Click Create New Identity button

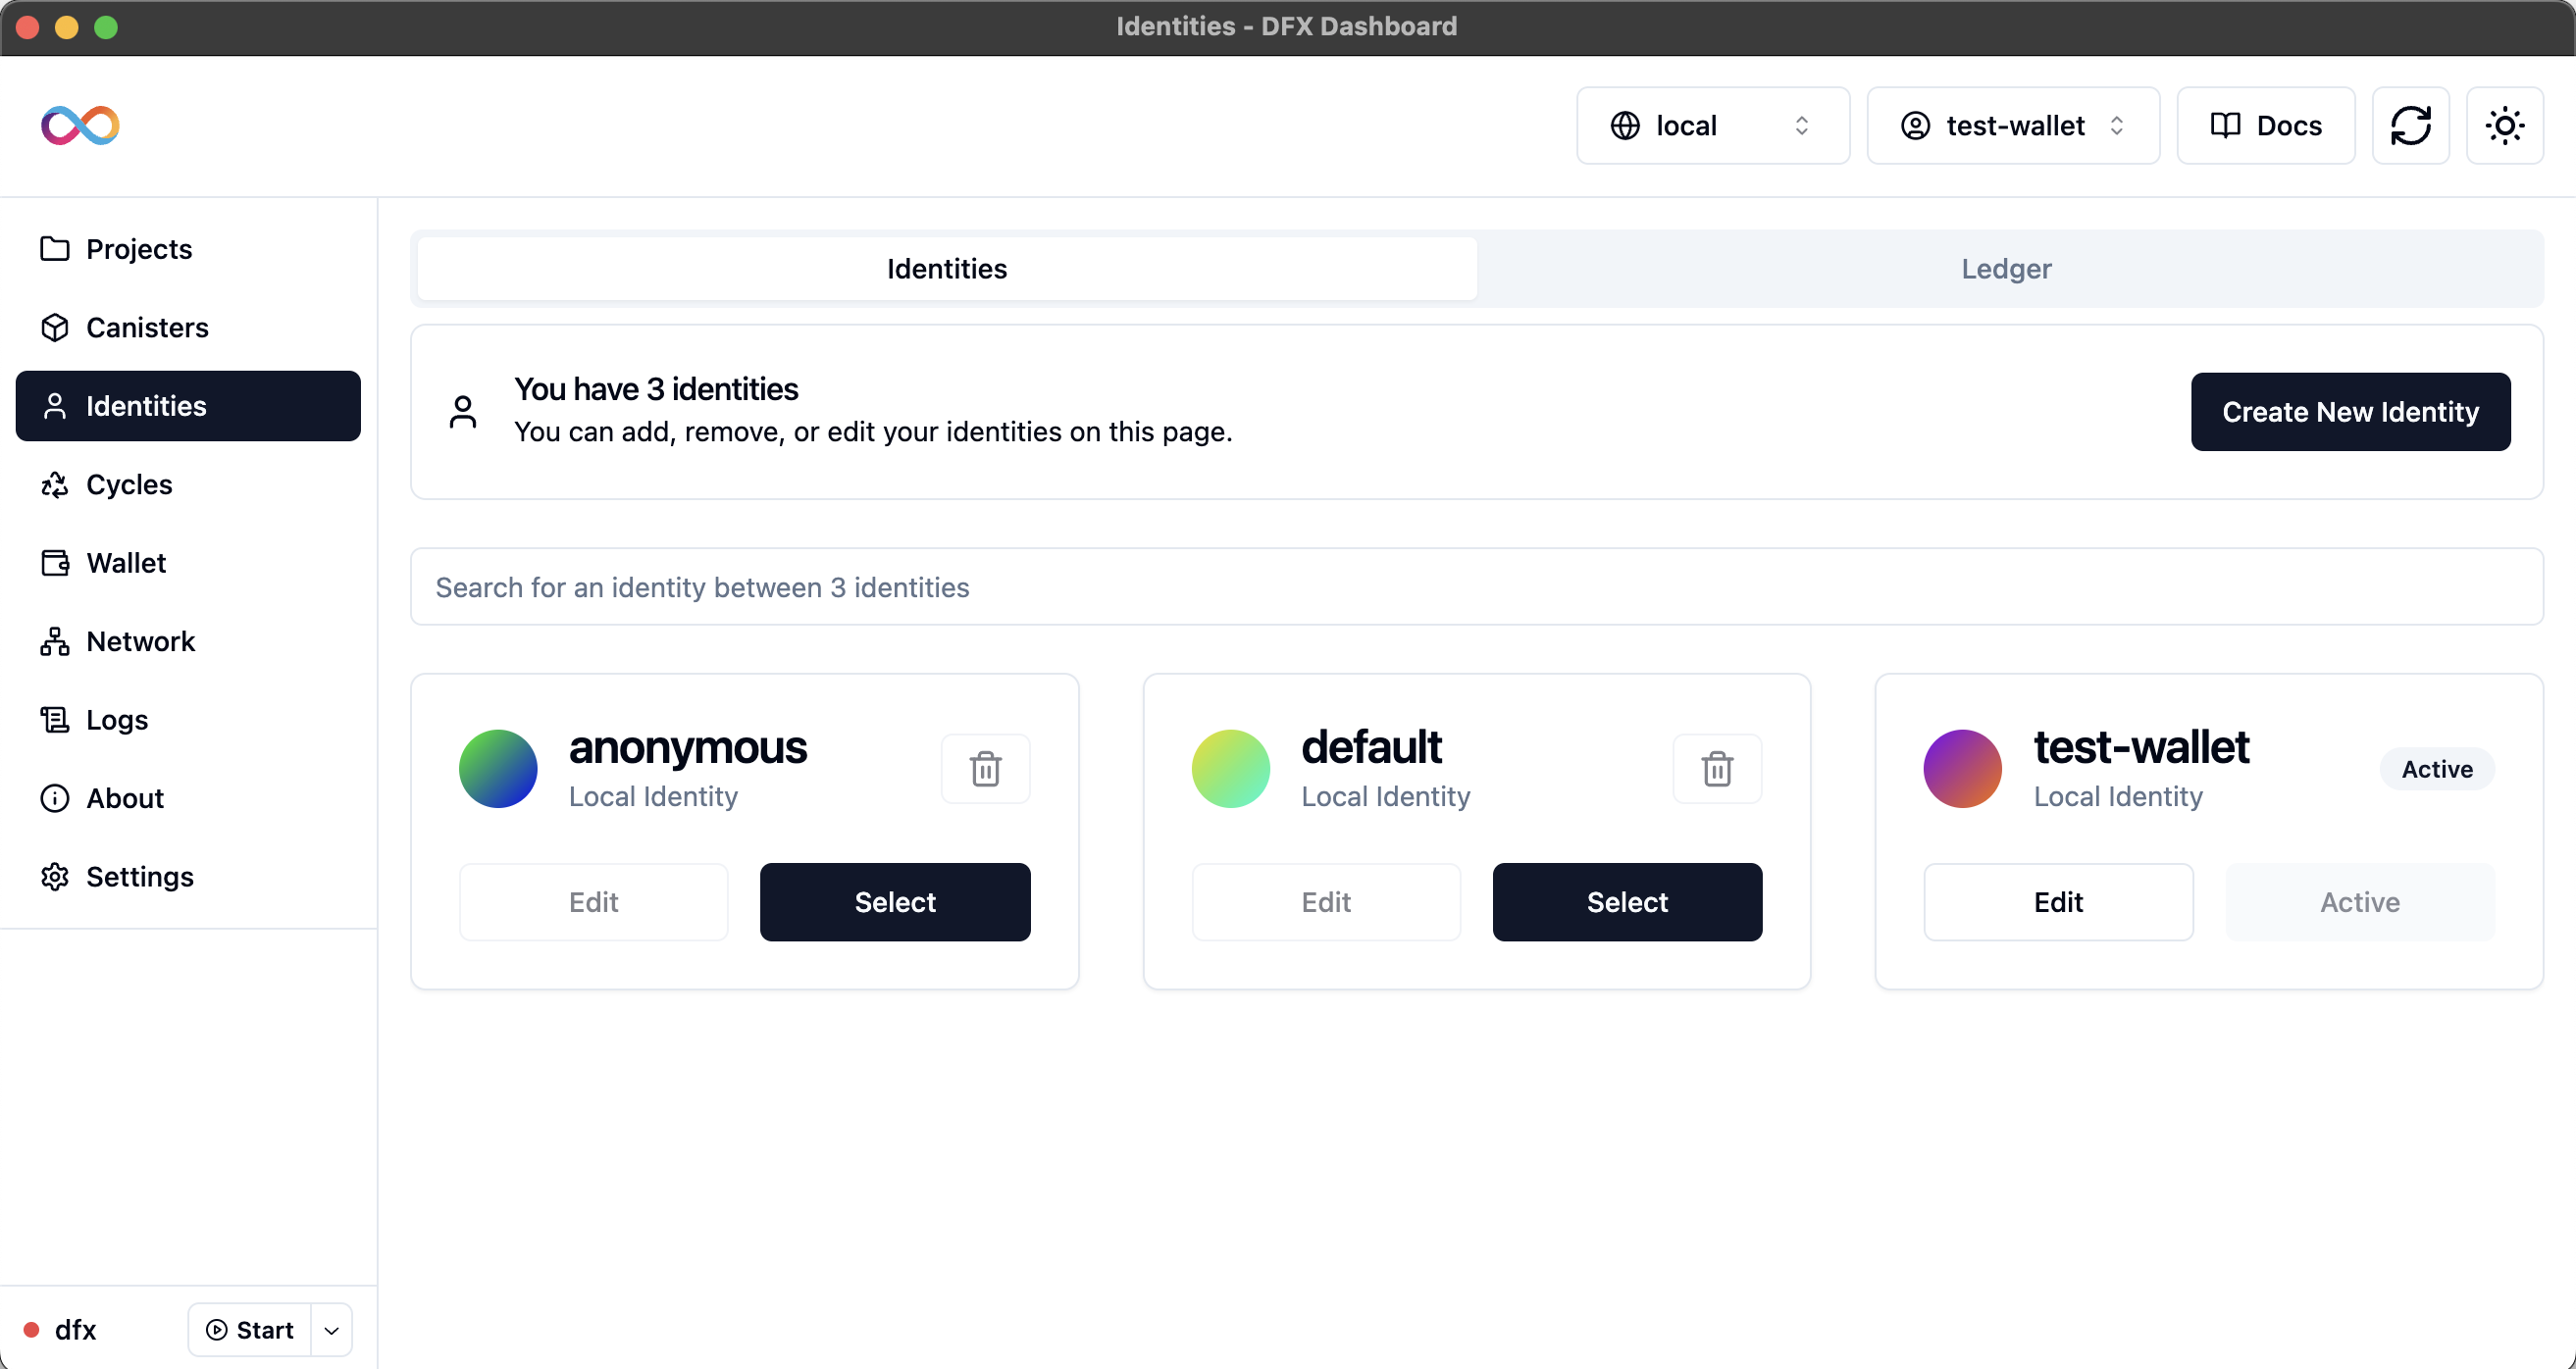coord(2350,412)
